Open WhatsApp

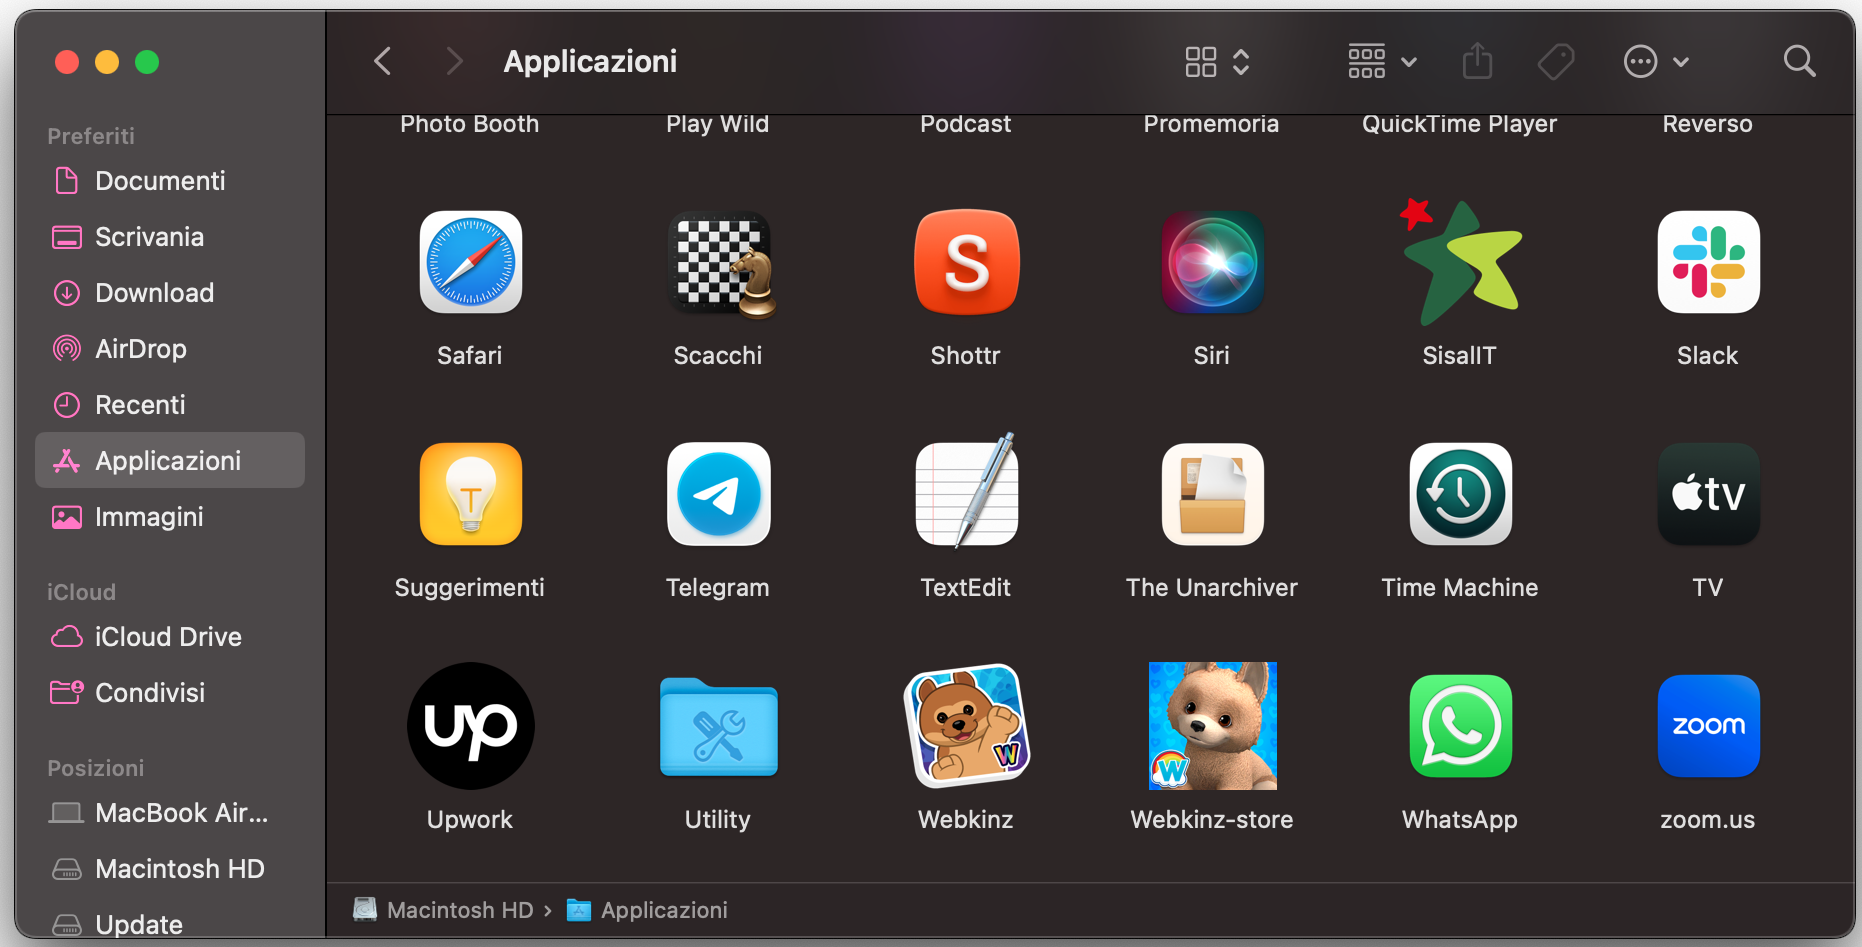[1459, 726]
